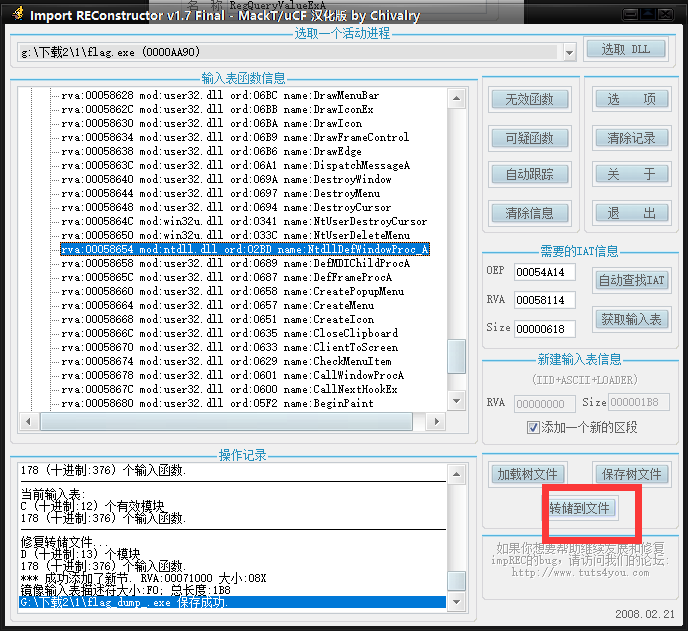Select the NtdllDefWindowProc_A import entry

(245, 249)
